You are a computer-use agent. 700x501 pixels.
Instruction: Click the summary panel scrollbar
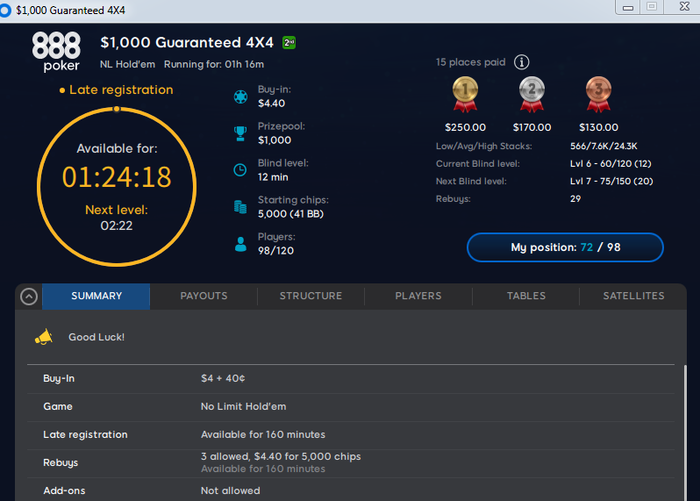[685, 432]
